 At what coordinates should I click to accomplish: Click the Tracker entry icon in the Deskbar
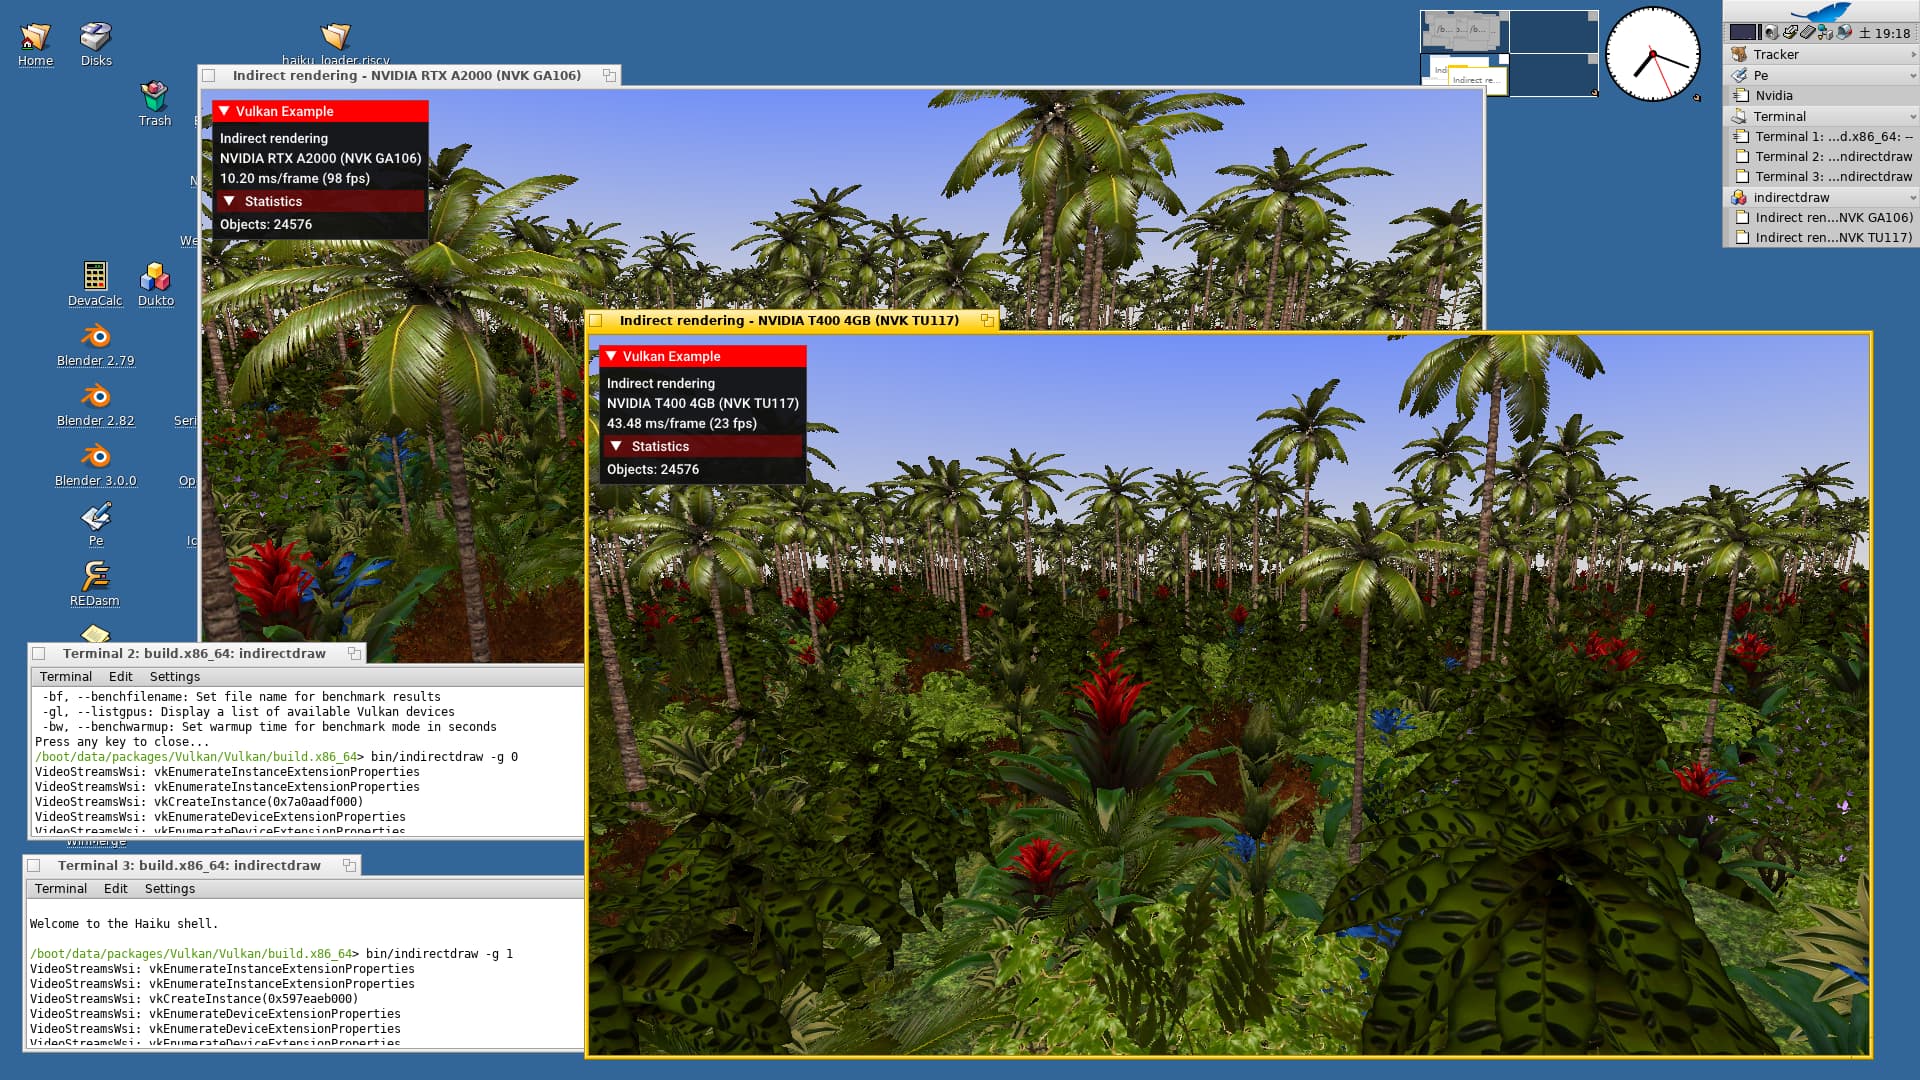[1739, 54]
